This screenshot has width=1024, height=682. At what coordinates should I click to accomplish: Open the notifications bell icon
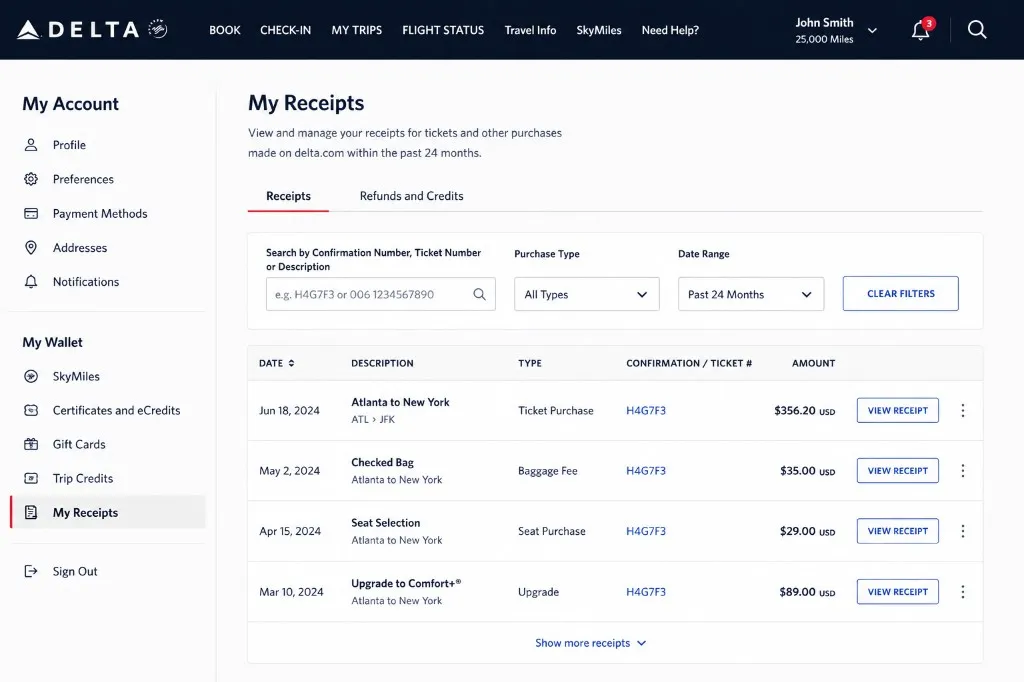pos(921,29)
